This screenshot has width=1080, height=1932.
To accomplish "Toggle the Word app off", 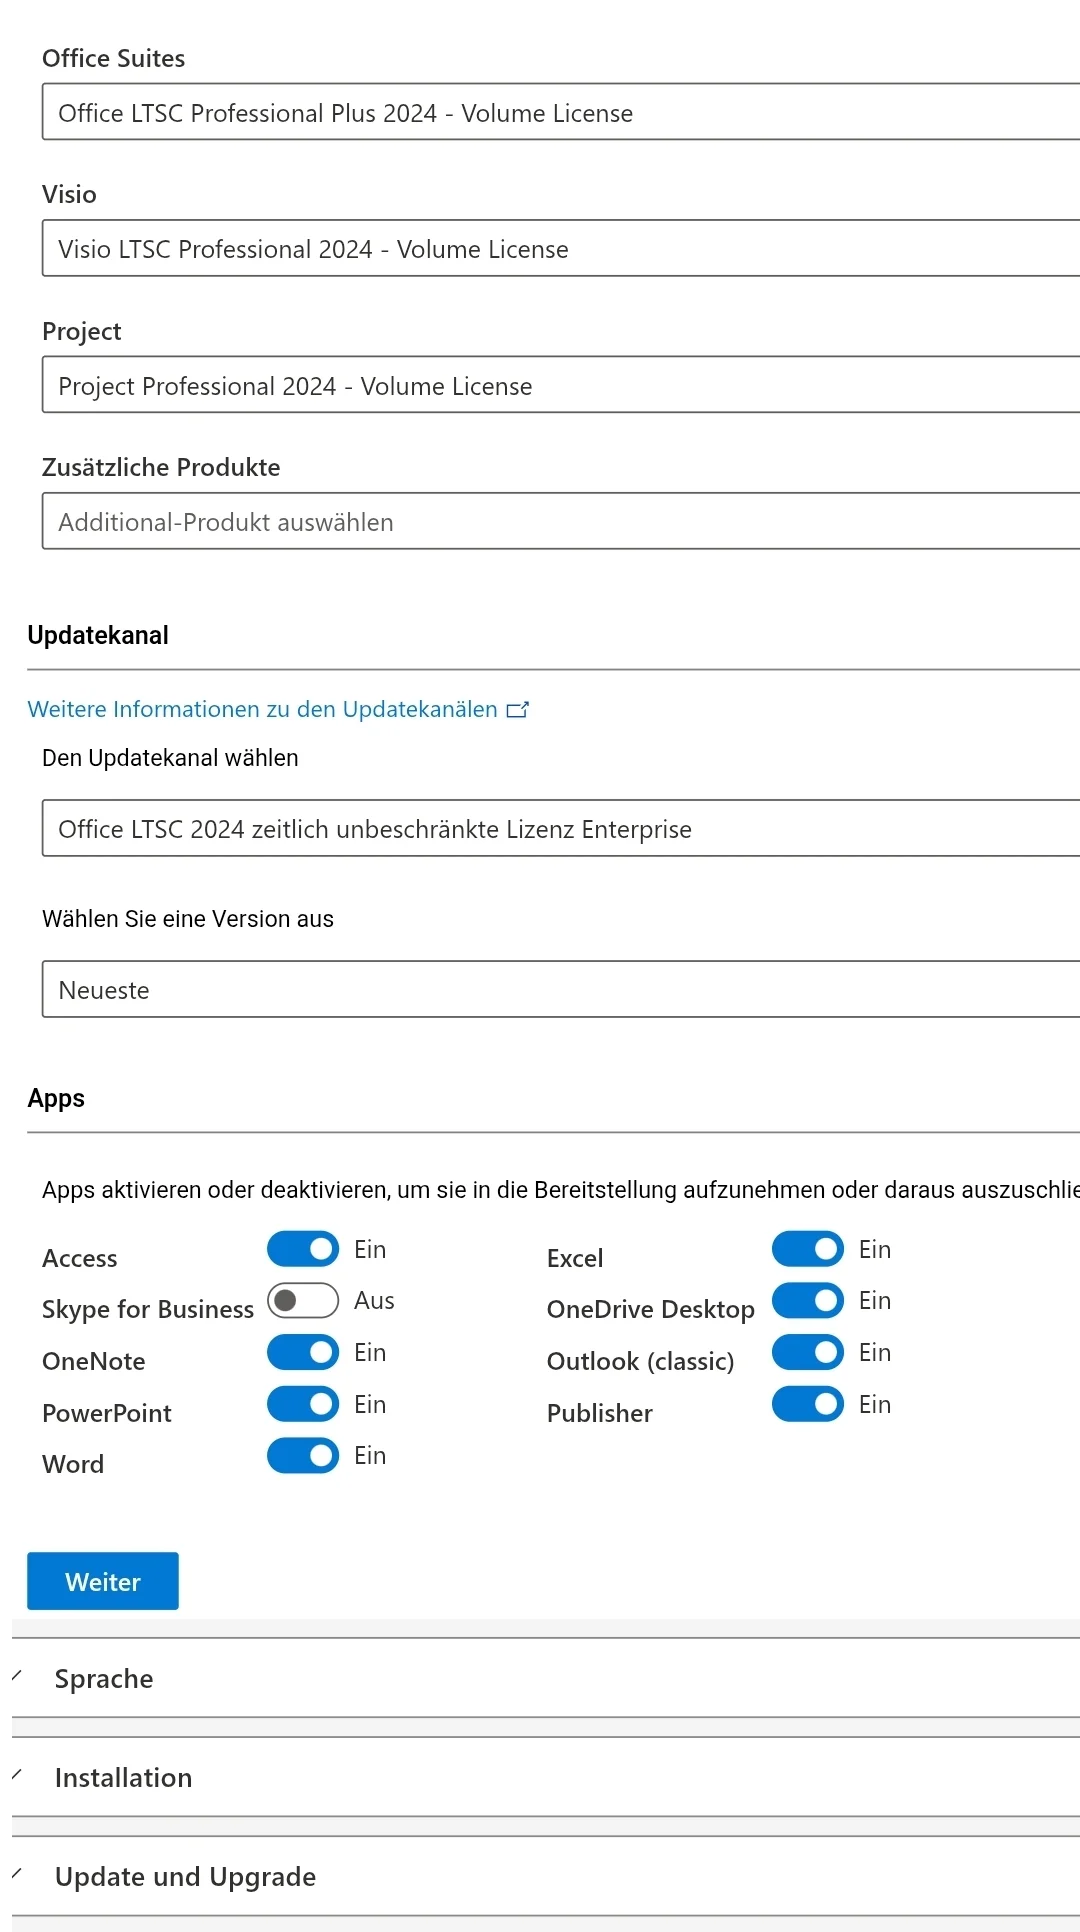I will (x=303, y=1455).
